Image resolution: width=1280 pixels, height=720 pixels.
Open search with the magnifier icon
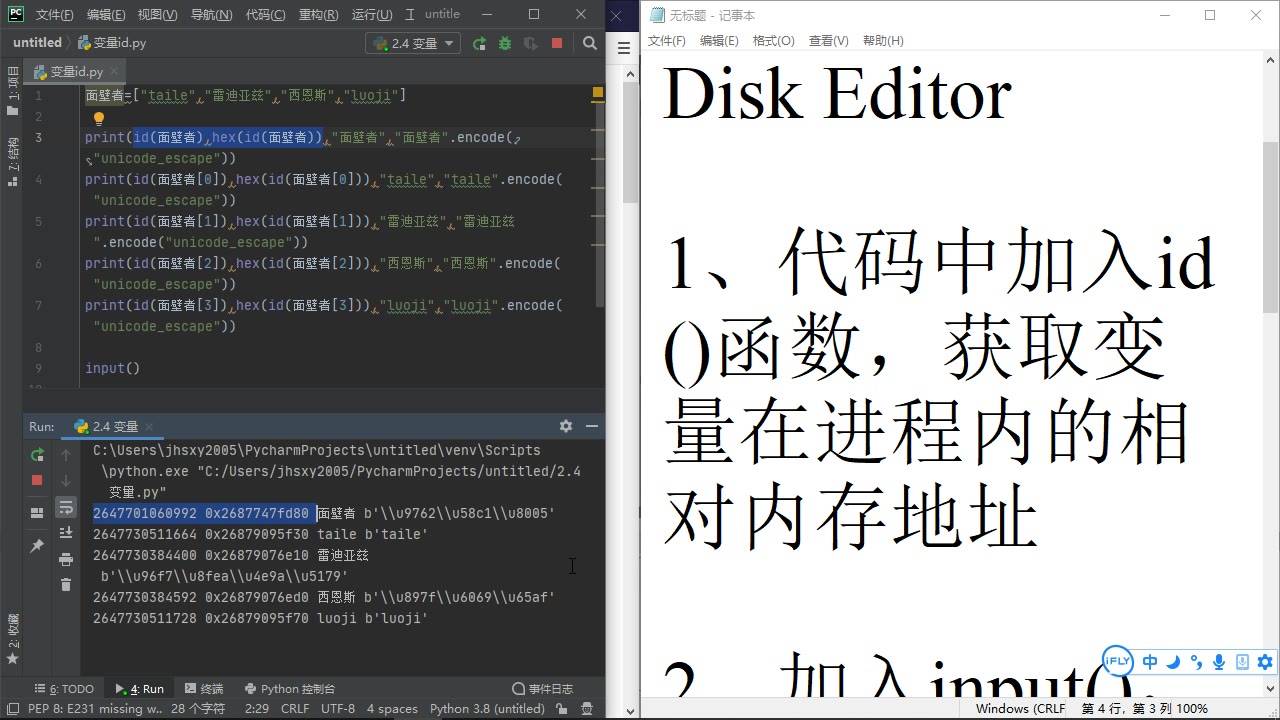pos(590,44)
